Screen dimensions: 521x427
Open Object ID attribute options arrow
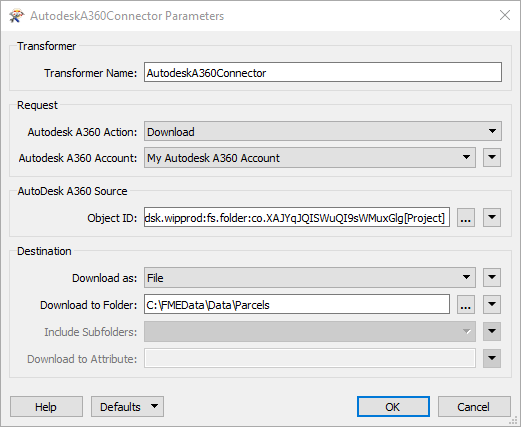click(x=492, y=218)
